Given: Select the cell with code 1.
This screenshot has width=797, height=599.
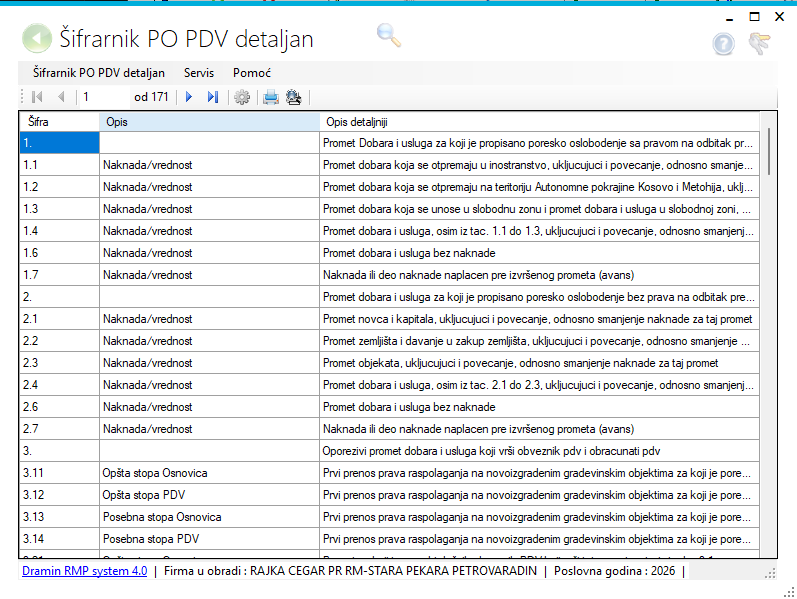Looking at the screenshot, I should [59, 143].
